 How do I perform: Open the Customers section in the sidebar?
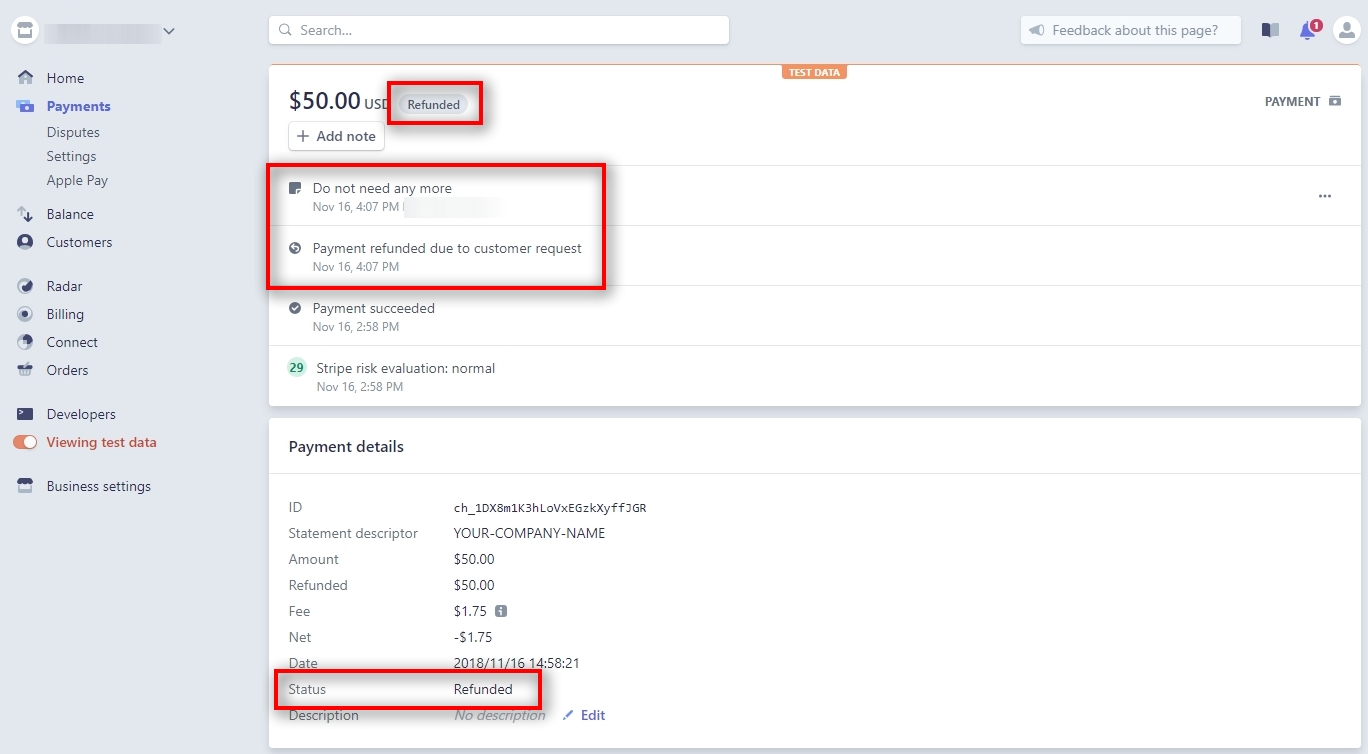[x=77, y=242]
